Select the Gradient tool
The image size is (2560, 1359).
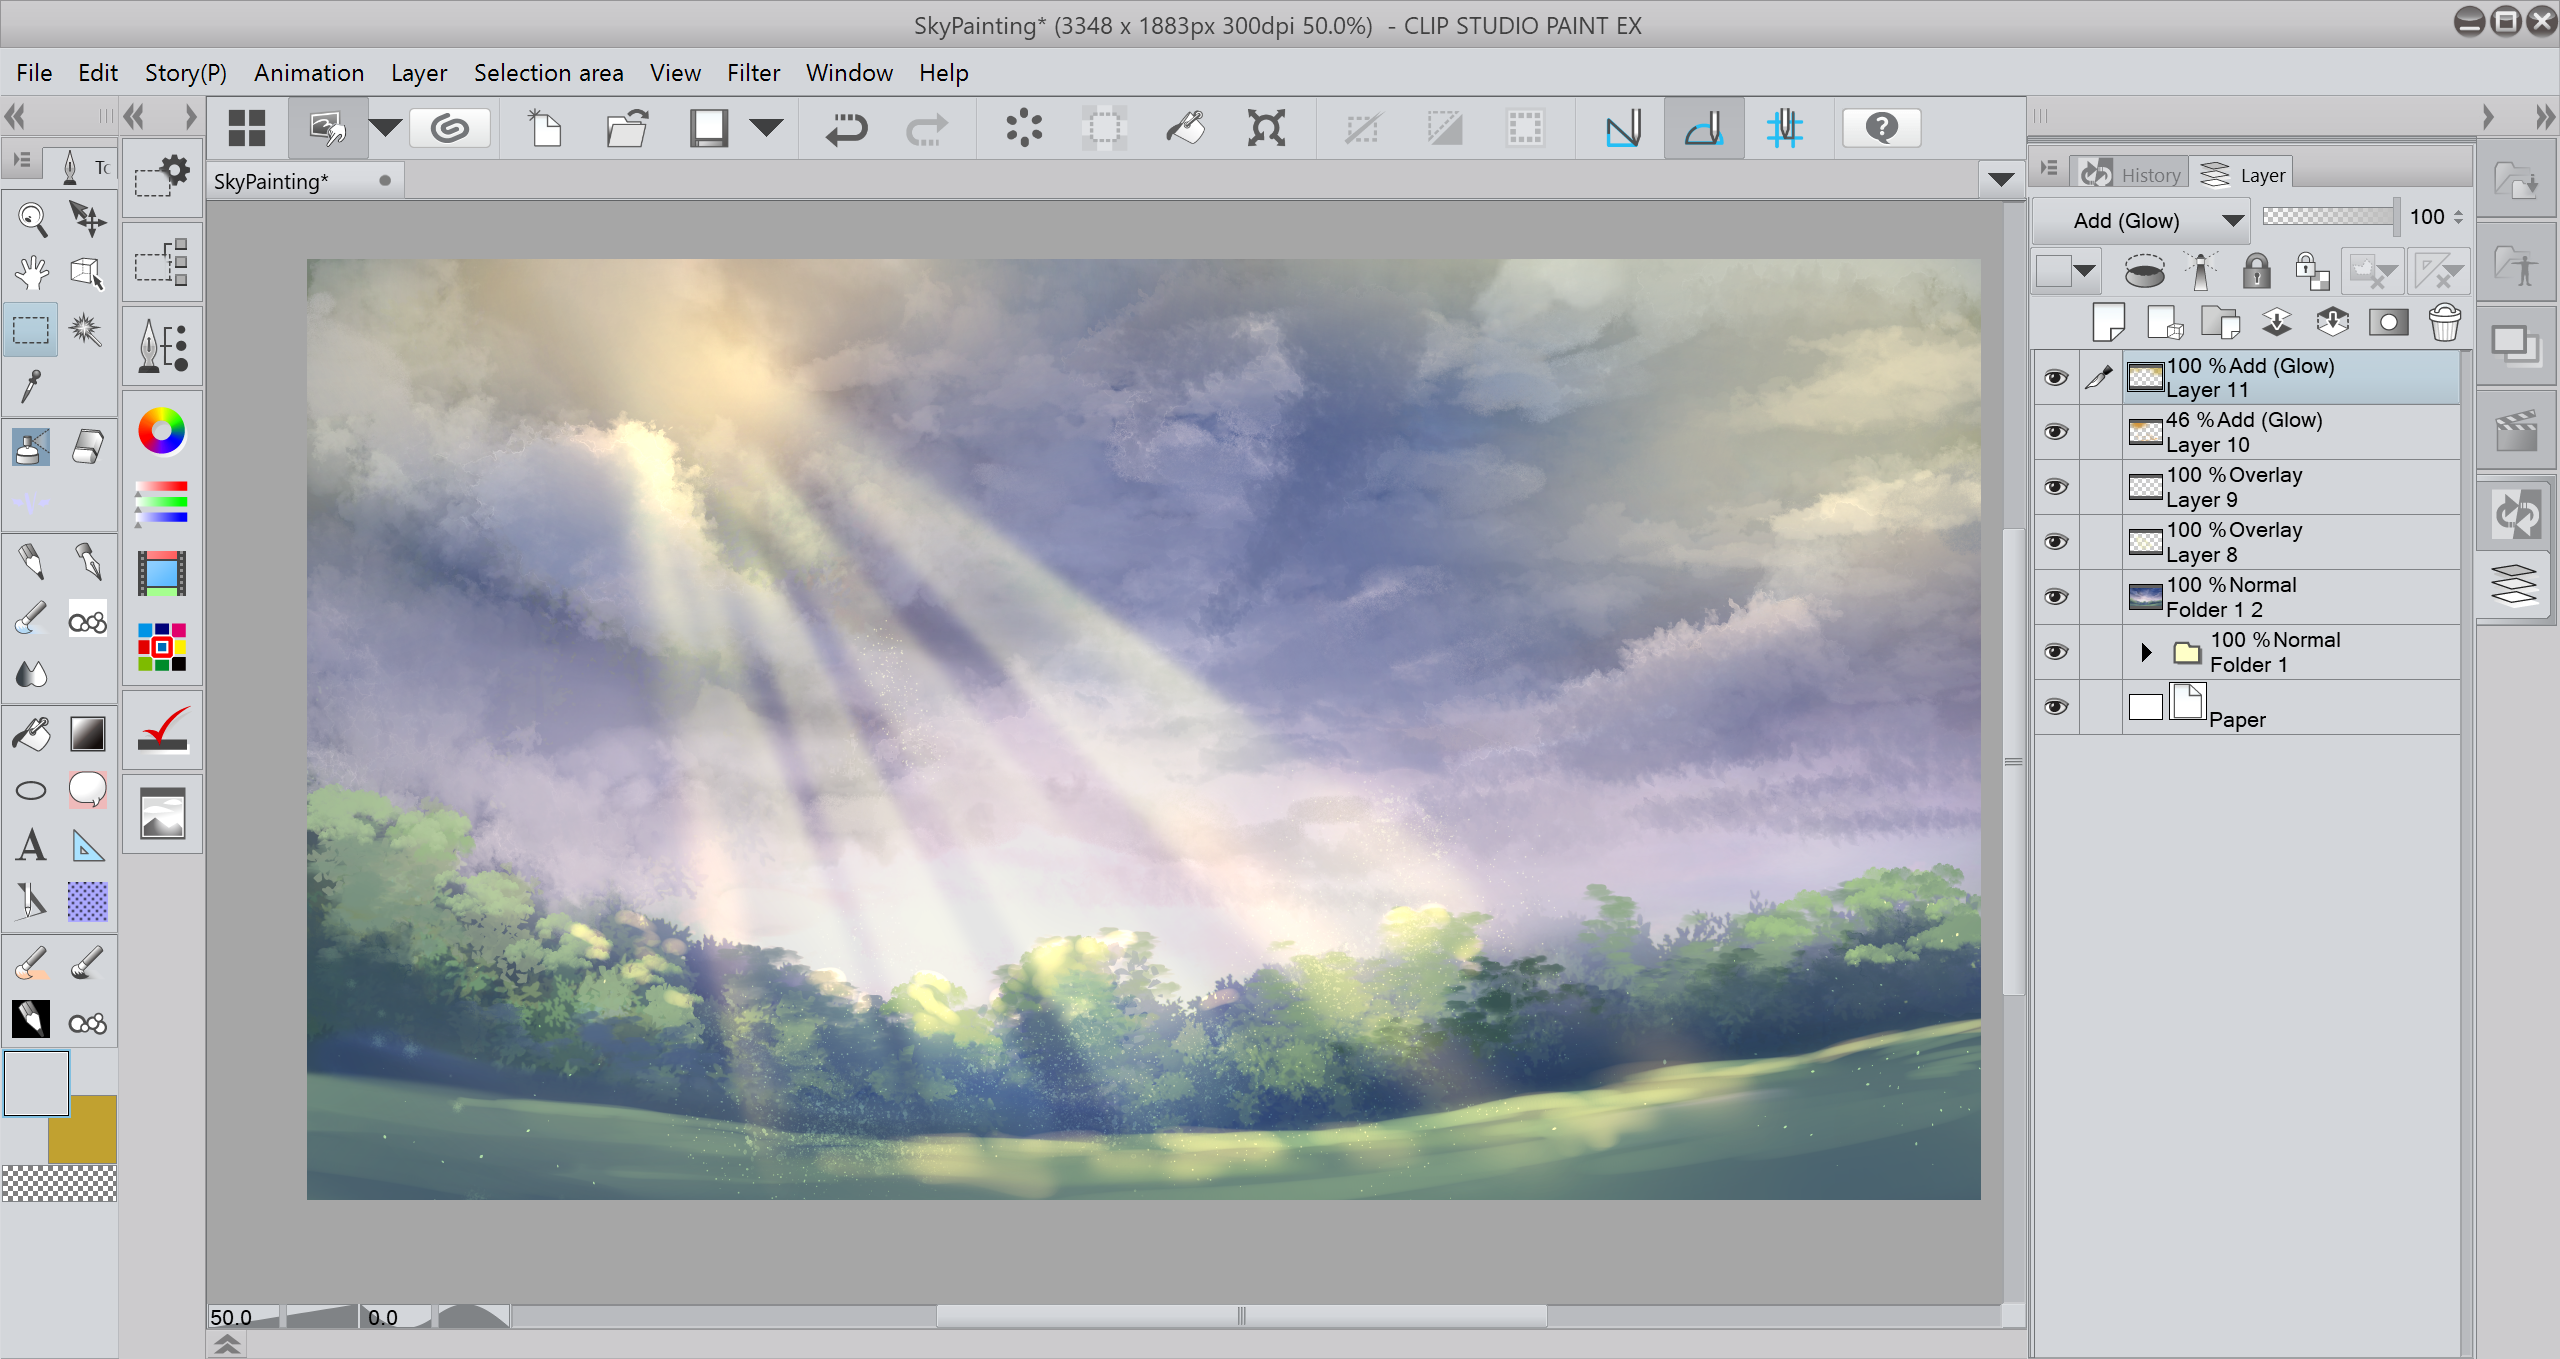point(88,734)
